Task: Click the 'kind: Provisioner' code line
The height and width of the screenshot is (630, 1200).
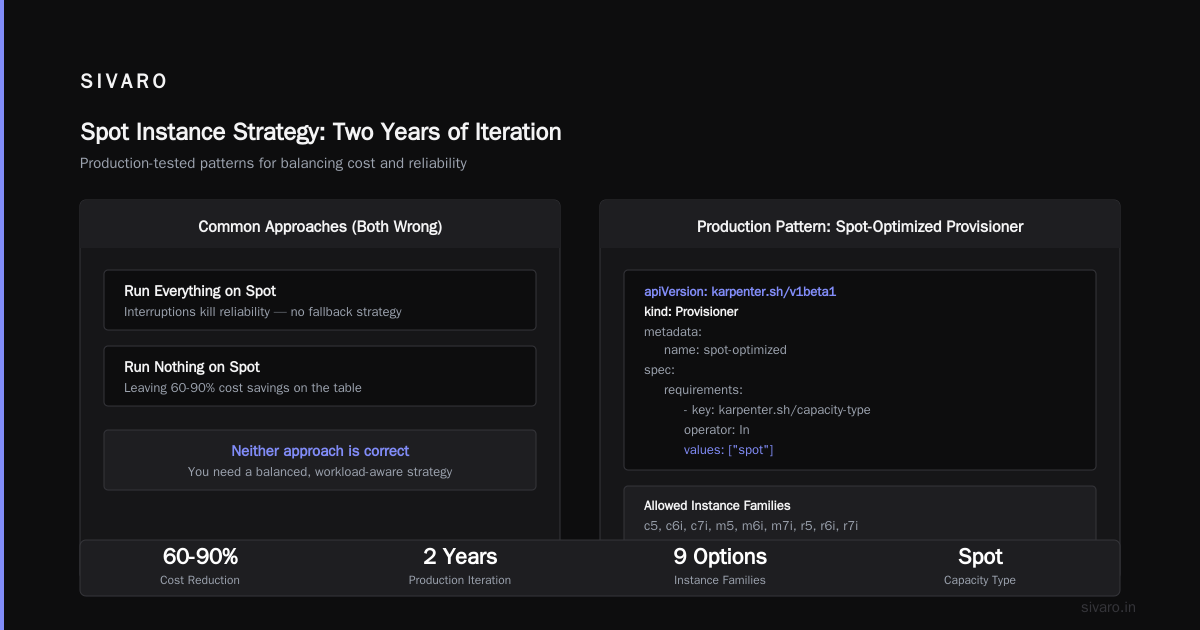Action: click(x=691, y=312)
